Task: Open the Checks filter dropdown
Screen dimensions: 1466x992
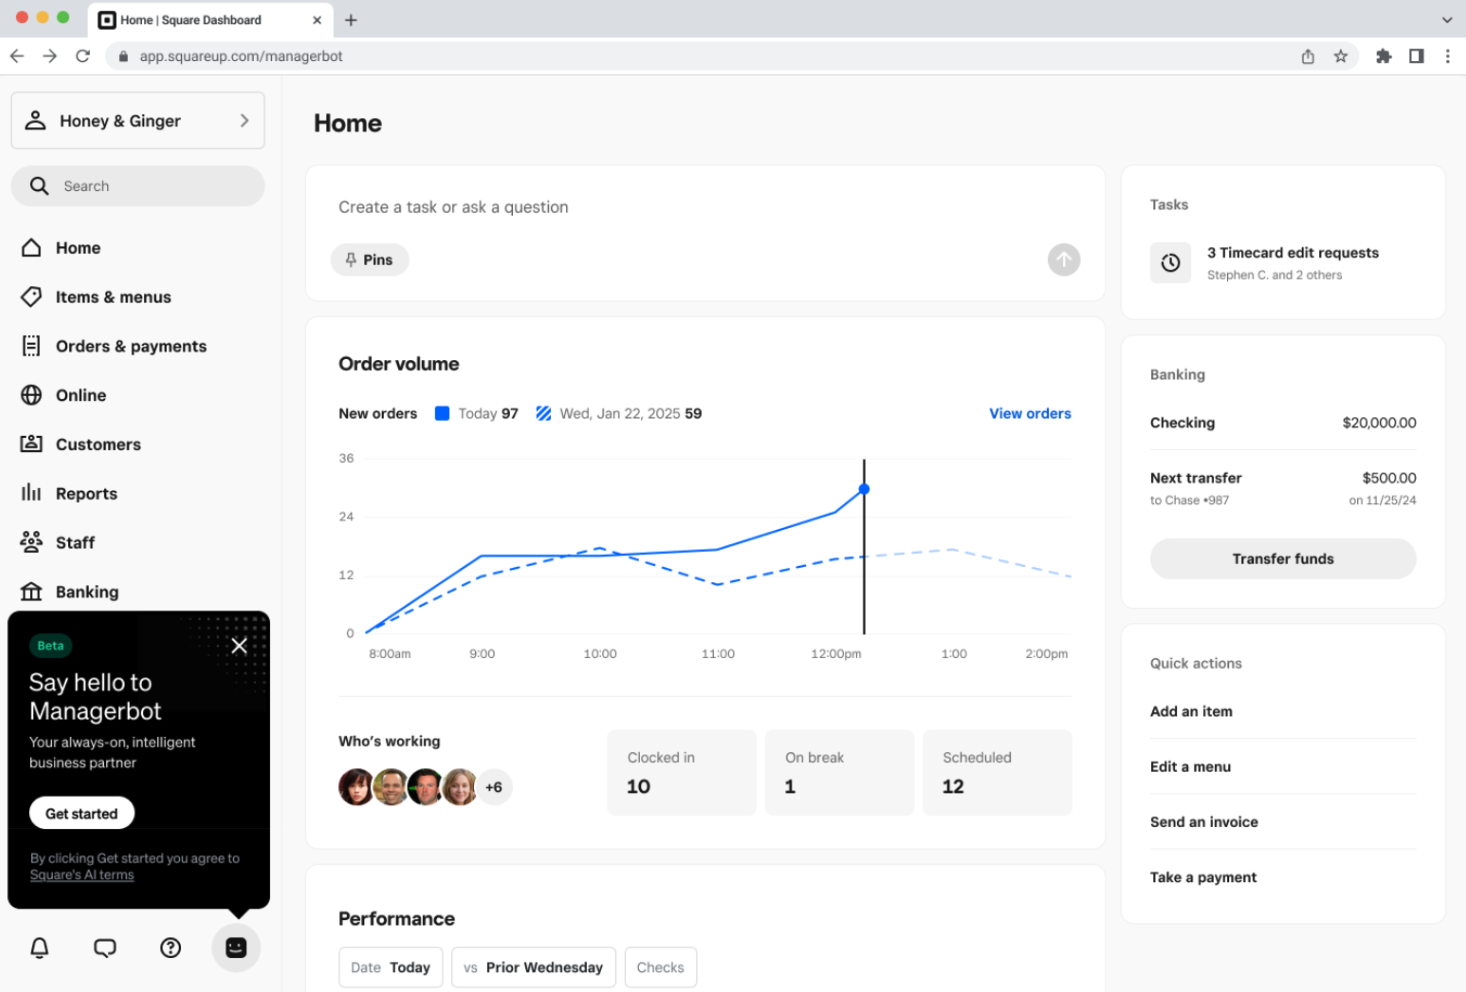Action: click(x=661, y=967)
